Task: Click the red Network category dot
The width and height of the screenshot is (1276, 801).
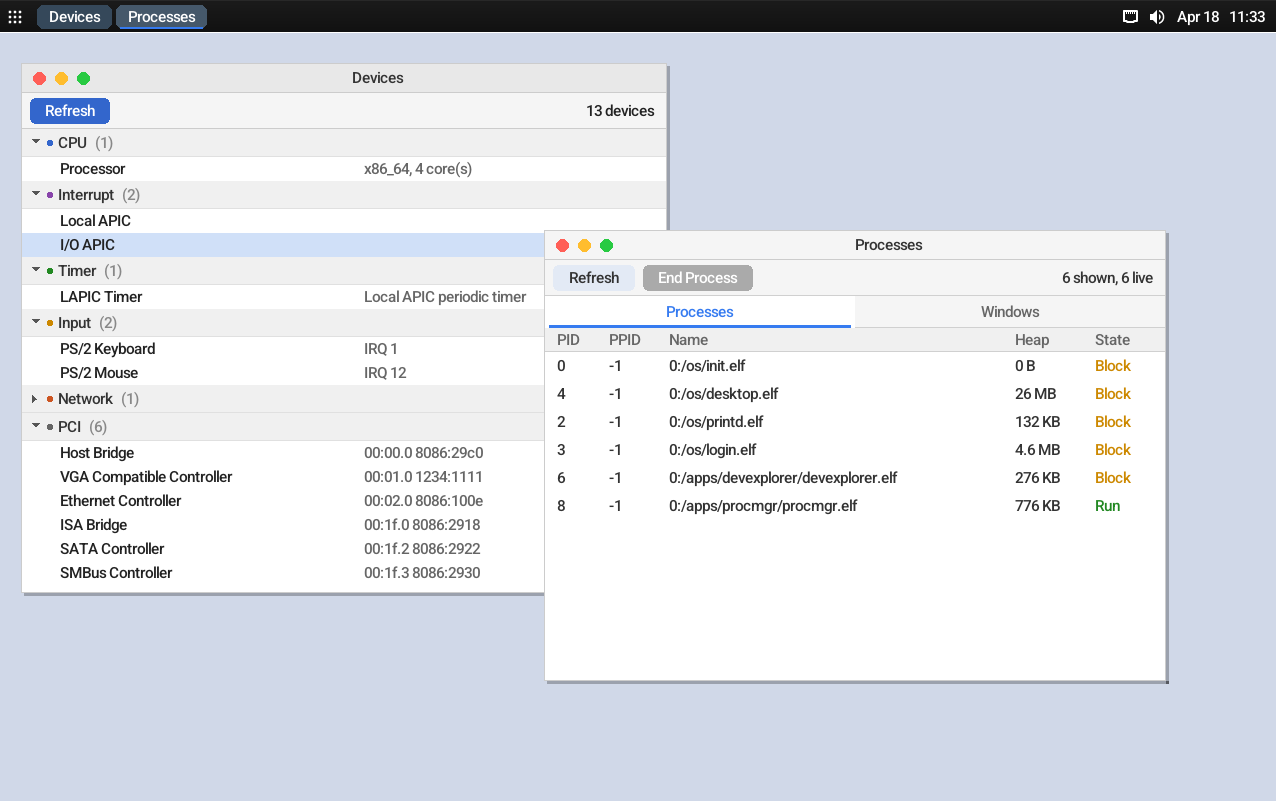Action: (x=50, y=399)
